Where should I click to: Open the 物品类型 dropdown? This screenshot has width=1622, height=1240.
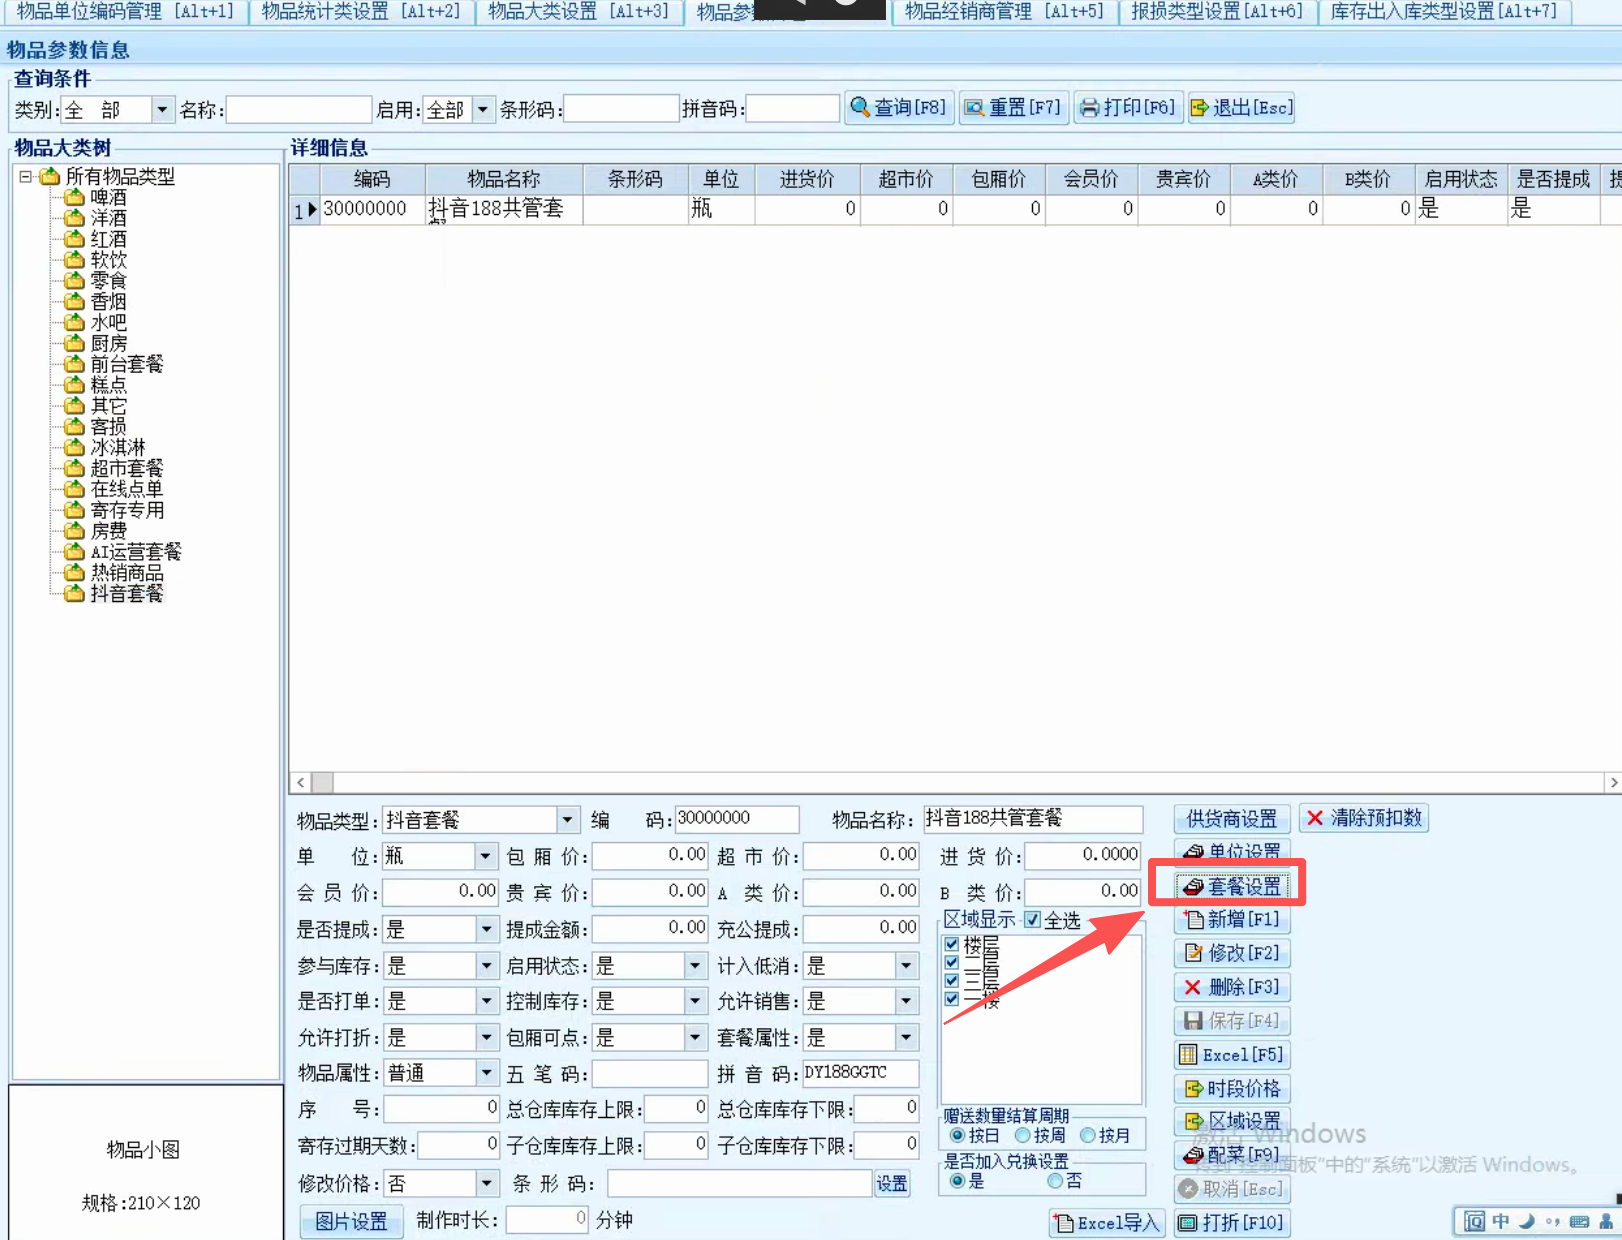point(567,821)
